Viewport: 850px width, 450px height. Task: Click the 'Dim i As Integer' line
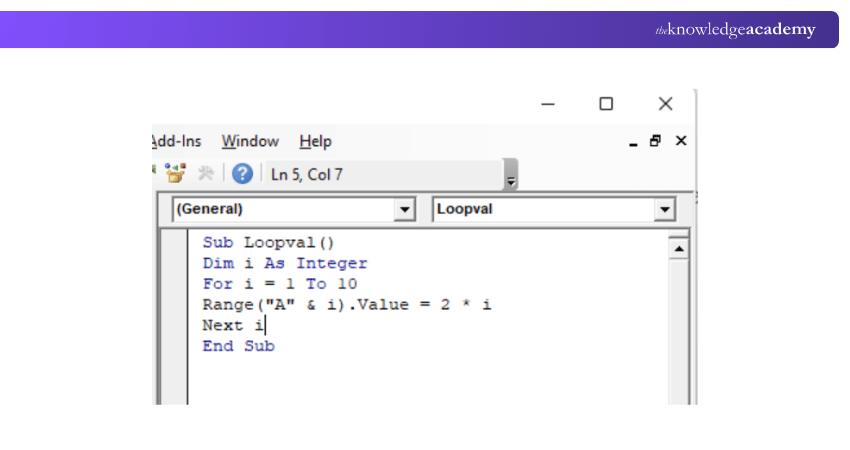coord(285,263)
